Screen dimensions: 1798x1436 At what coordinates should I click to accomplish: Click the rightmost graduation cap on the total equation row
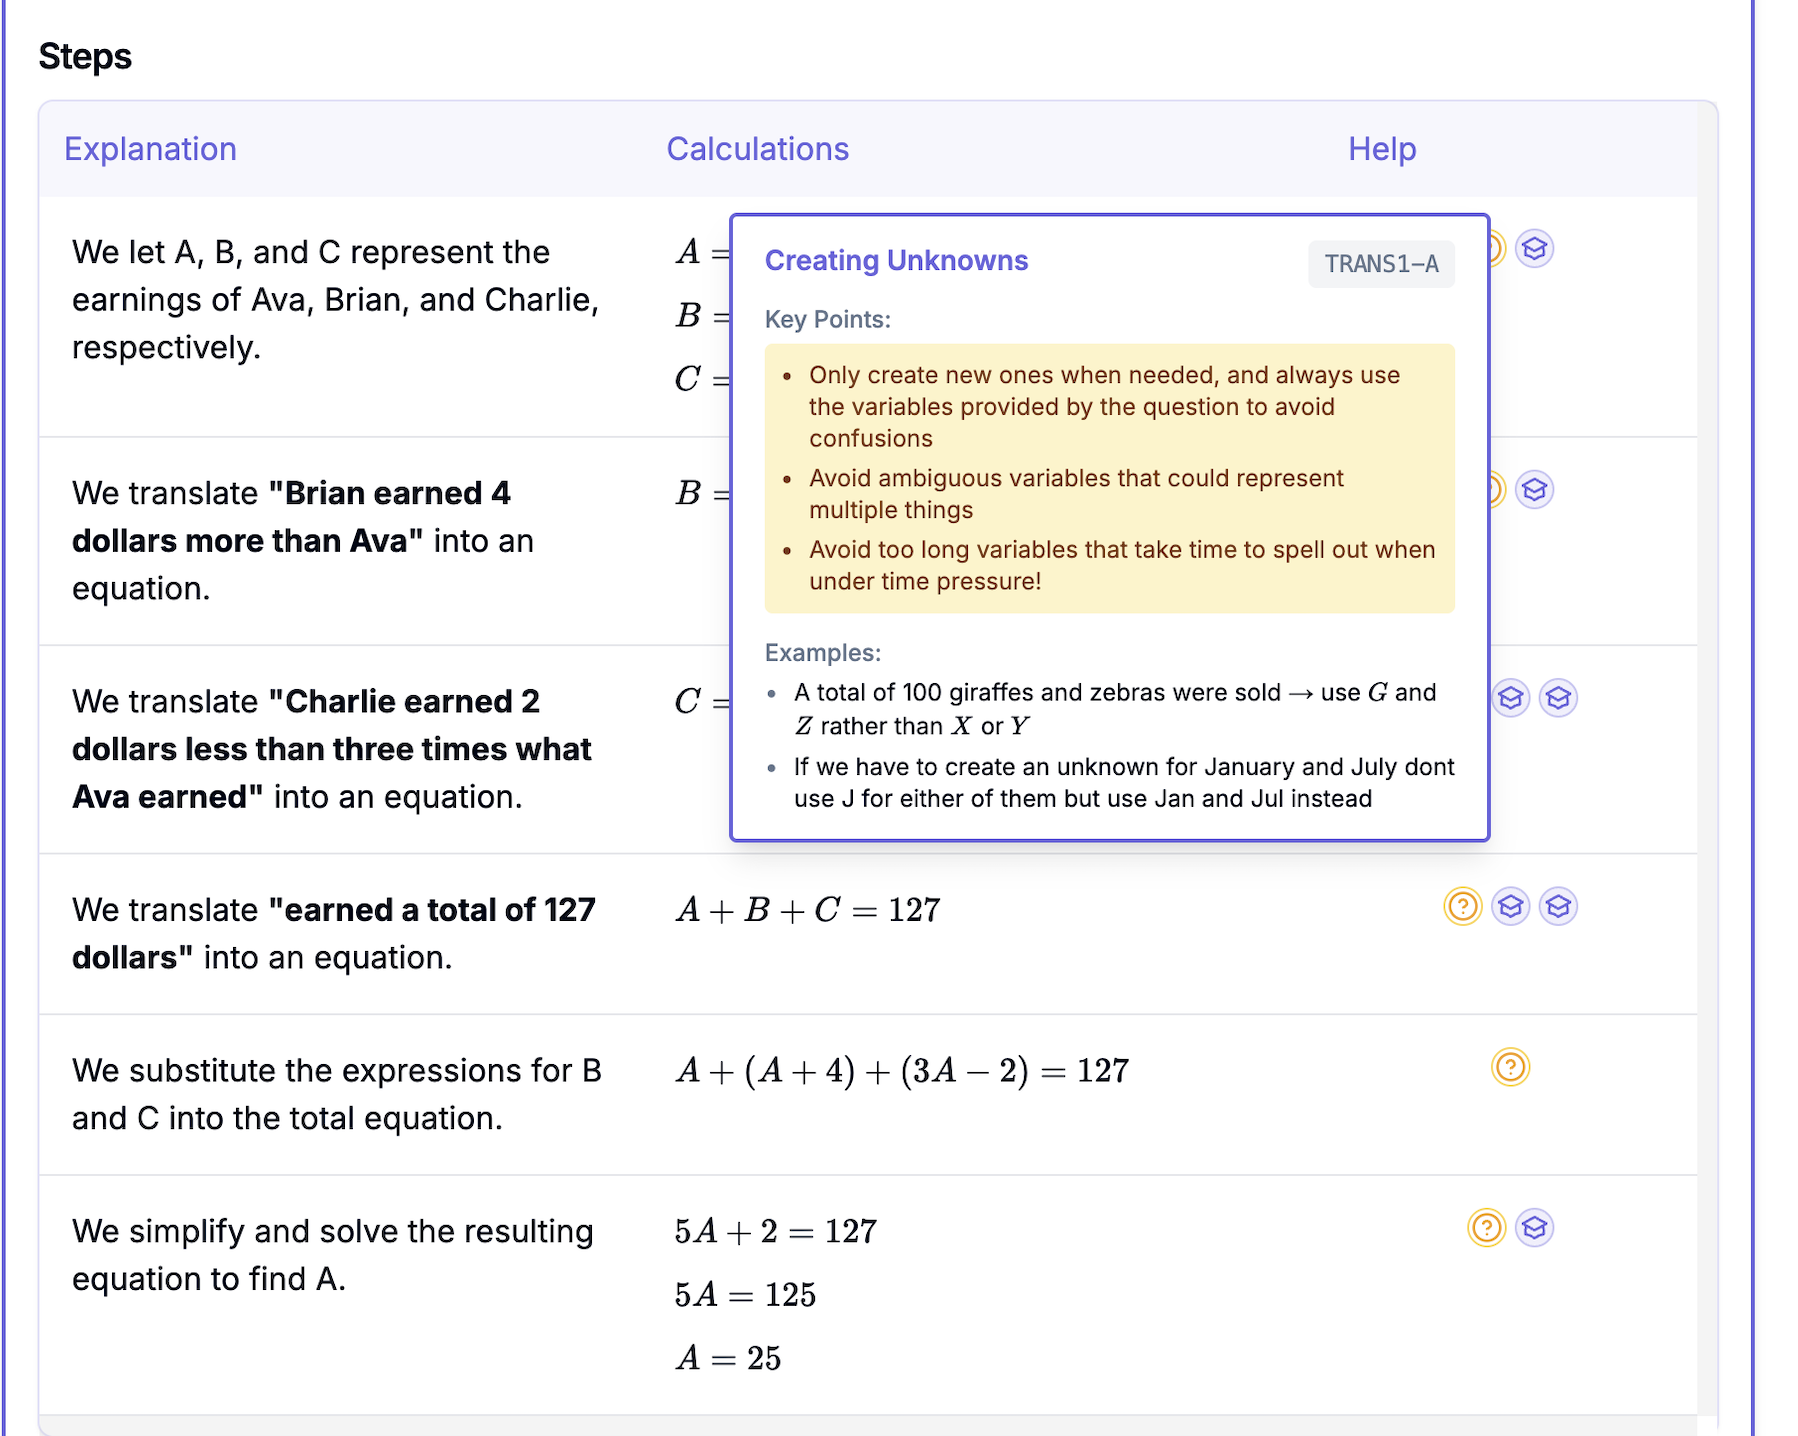click(1559, 907)
